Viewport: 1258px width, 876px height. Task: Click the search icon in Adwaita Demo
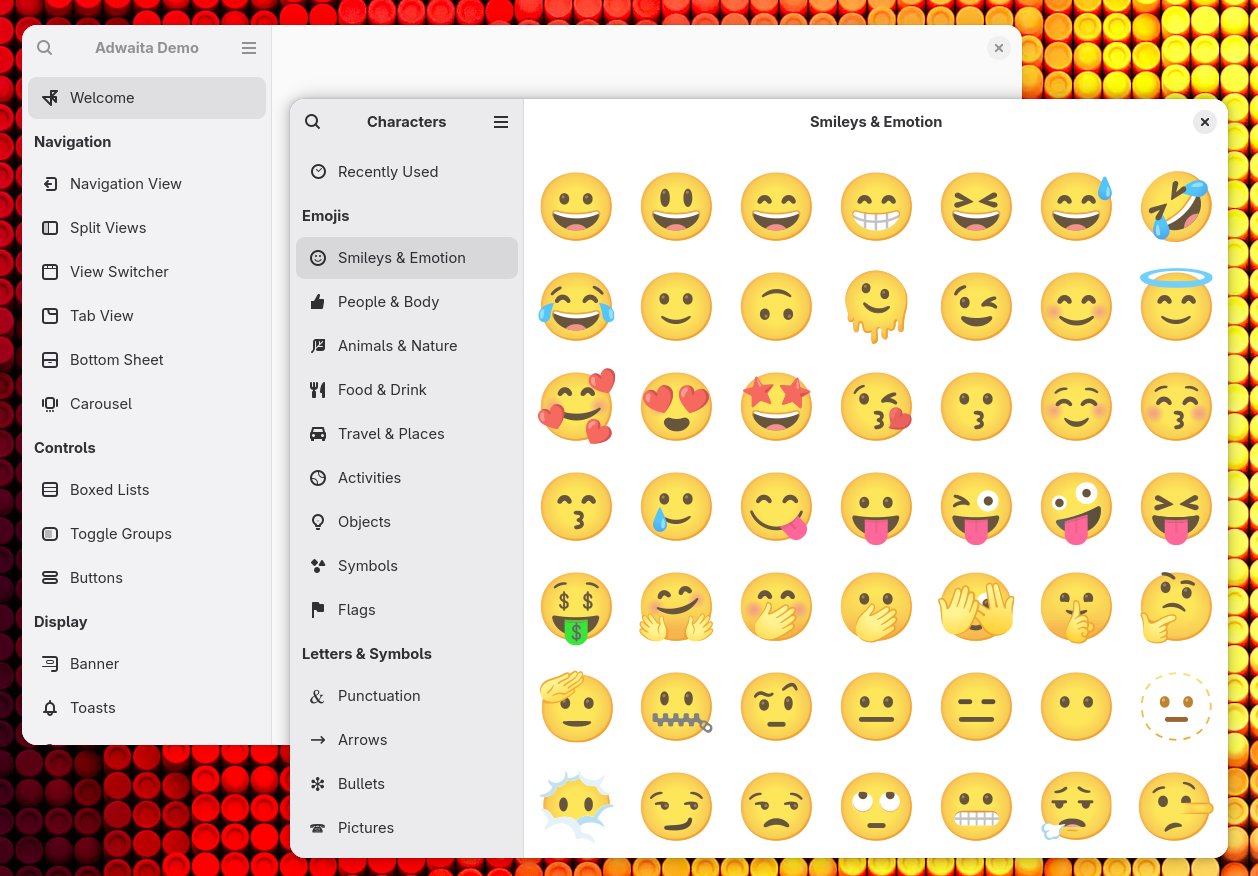click(45, 48)
